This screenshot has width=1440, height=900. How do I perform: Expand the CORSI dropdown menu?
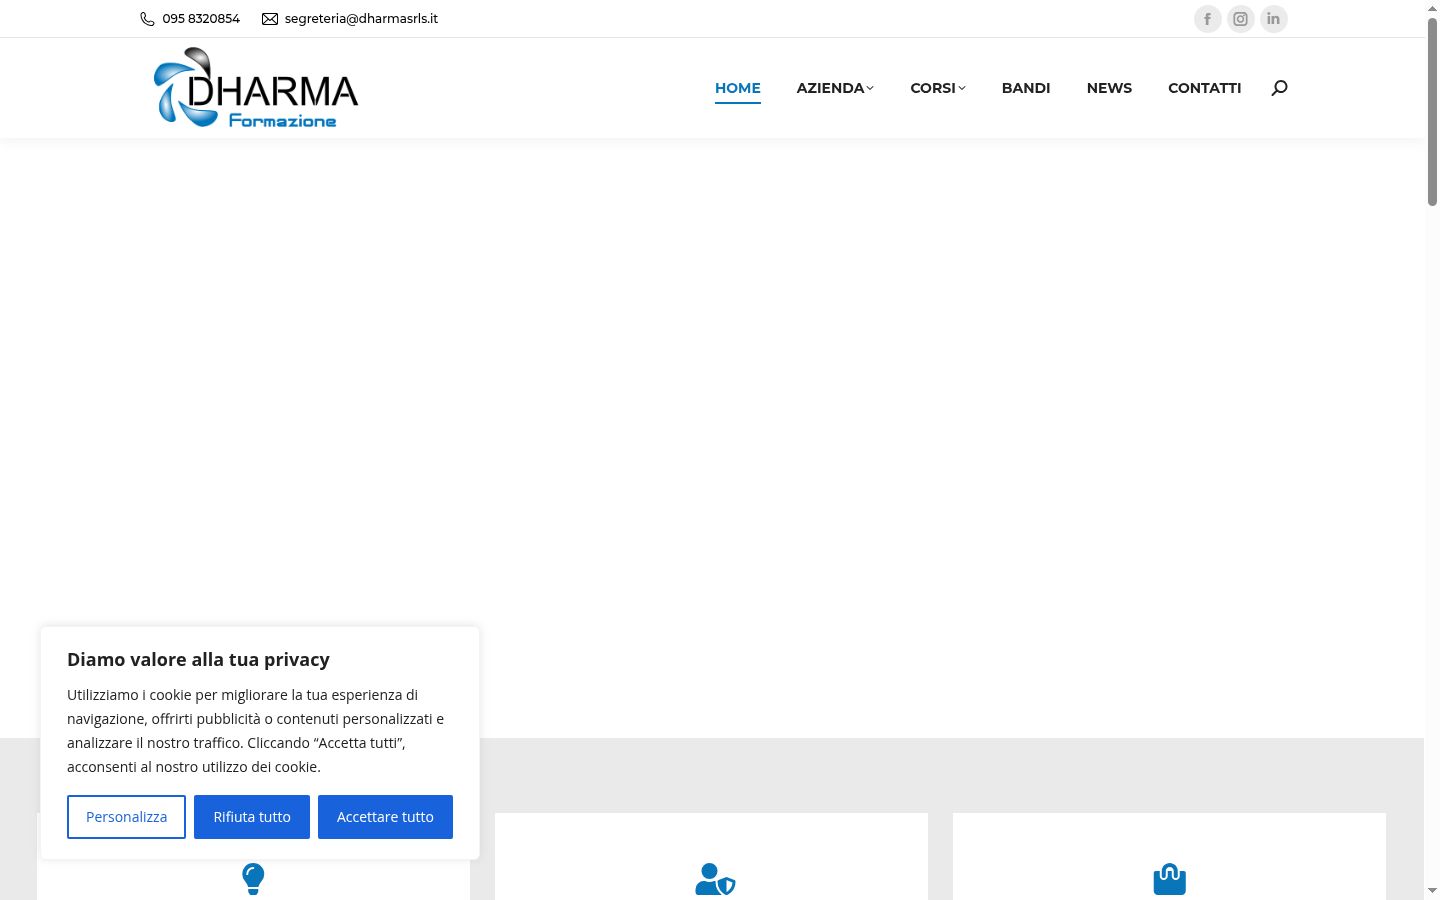(x=938, y=88)
